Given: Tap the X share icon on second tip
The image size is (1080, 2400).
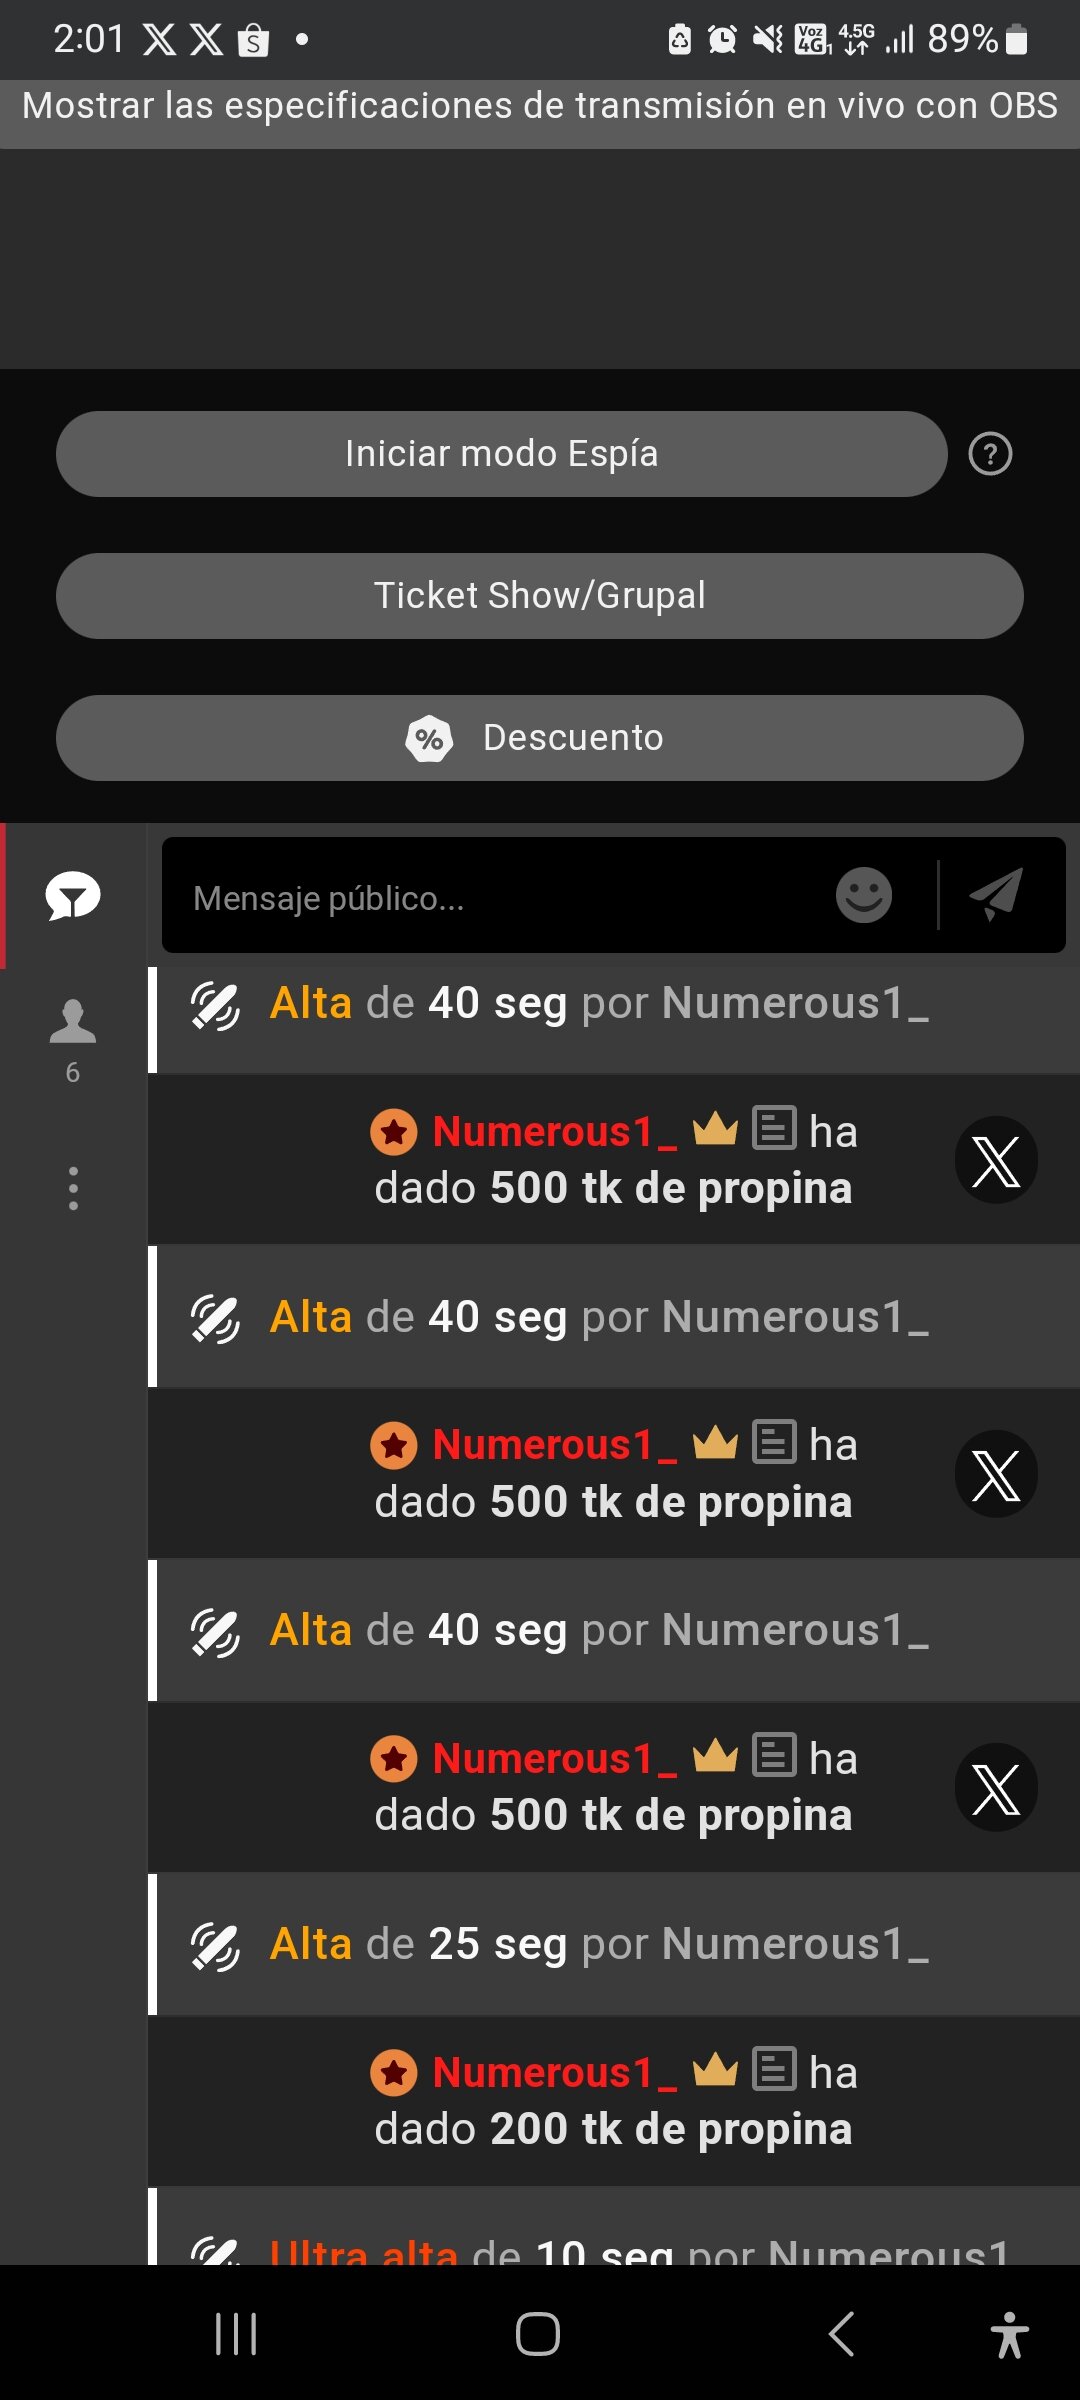Looking at the screenshot, I should 996,1474.
